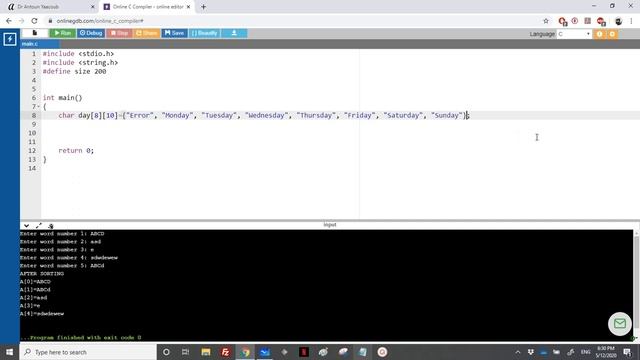Open the Windows Start menu
Image resolution: width=640 pixels, height=360 pixels.
click(x=9, y=352)
